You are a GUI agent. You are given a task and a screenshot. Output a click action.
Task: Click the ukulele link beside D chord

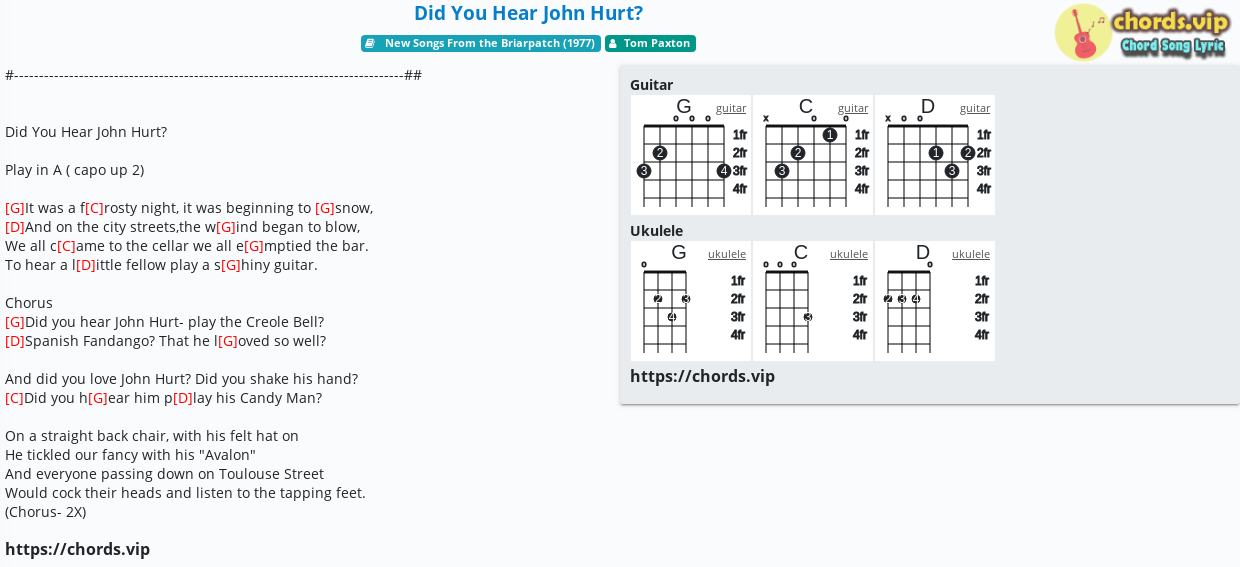click(x=971, y=254)
